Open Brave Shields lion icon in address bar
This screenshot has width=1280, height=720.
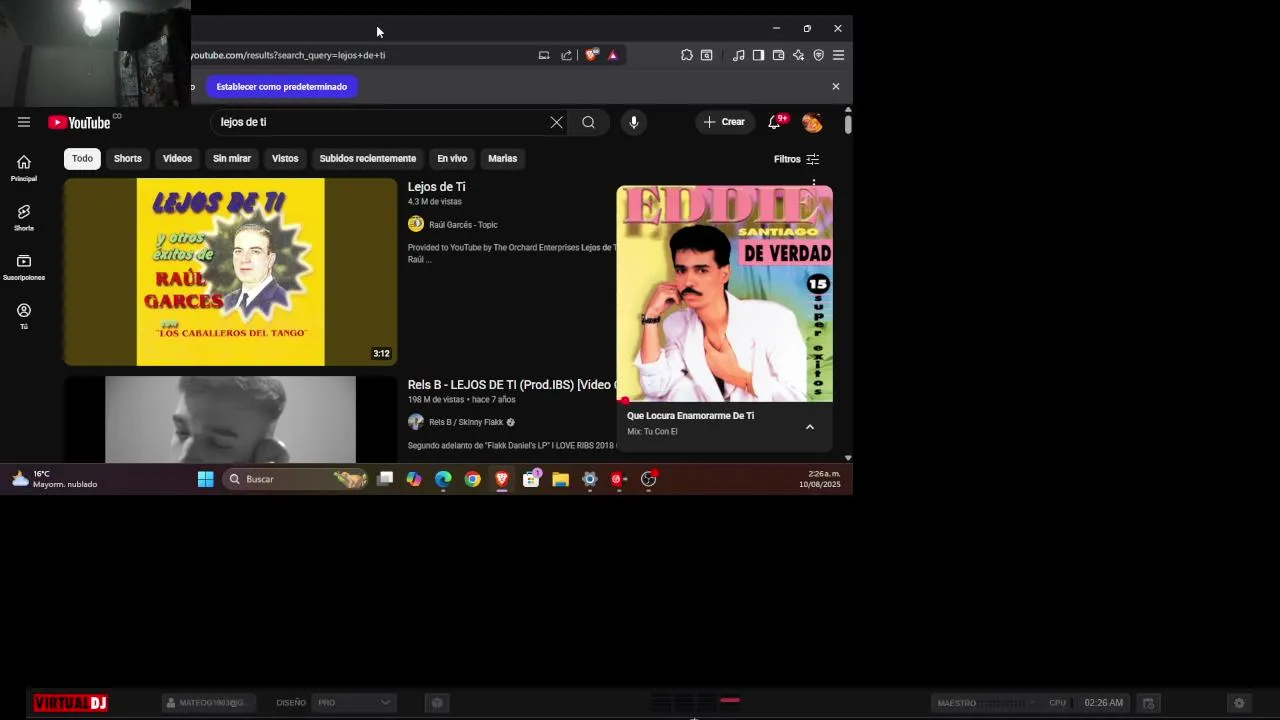point(591,55)
